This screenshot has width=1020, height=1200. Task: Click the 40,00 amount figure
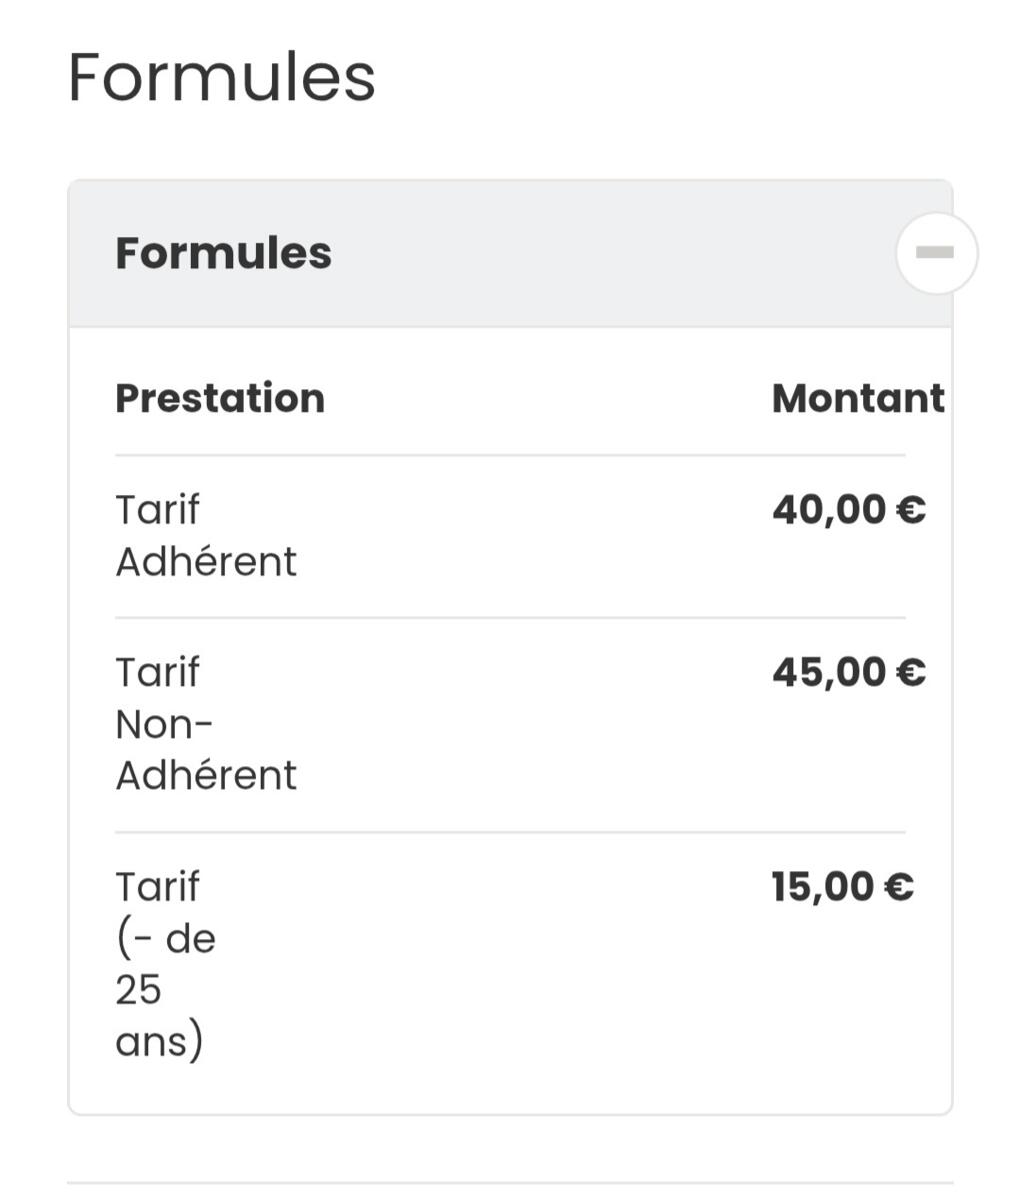(x=829, y=510)
